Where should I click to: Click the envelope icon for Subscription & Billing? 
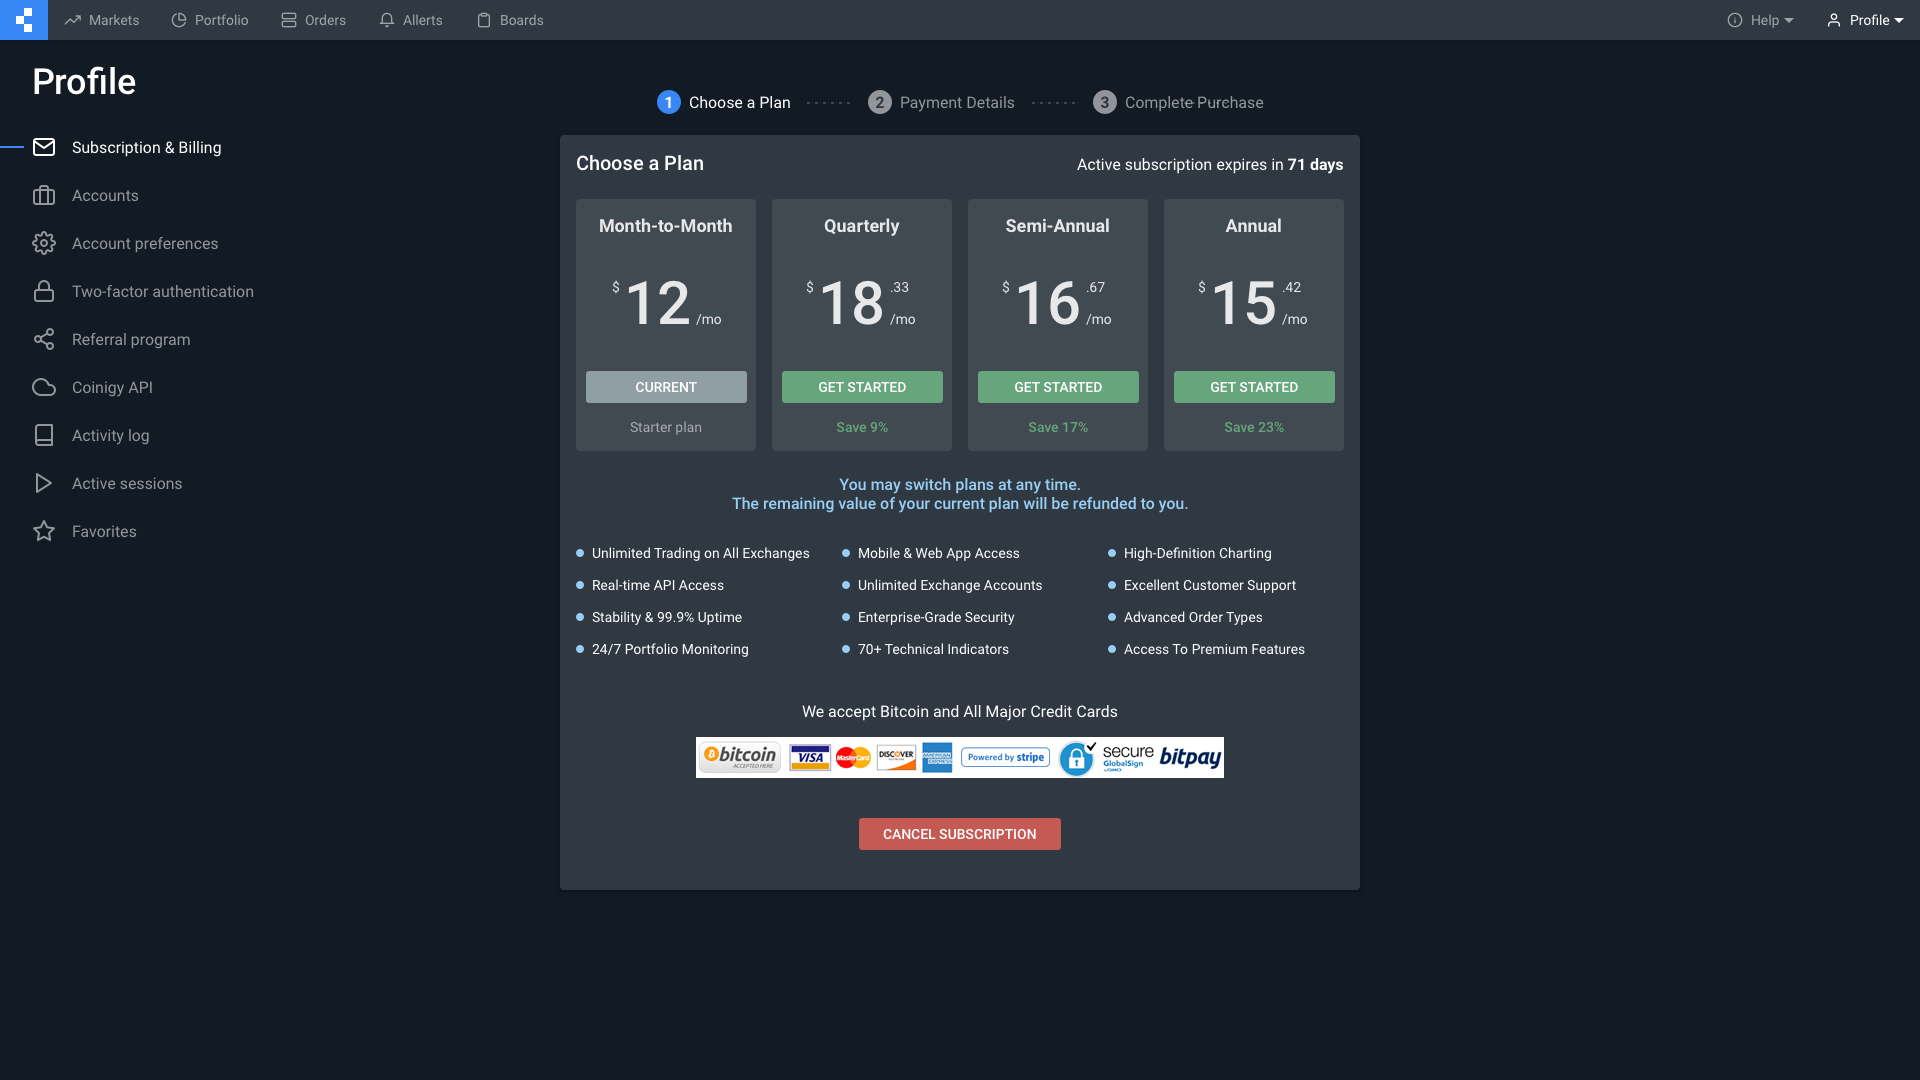44,147
